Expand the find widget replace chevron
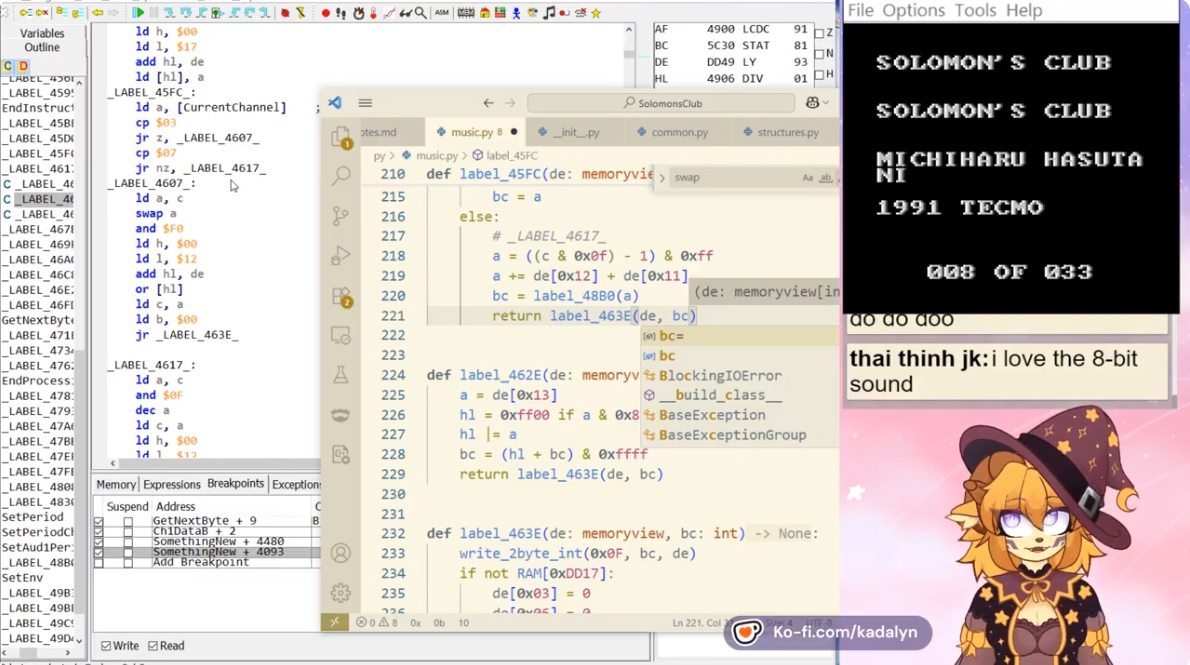This screenshot has height=665, width=1190. [x=662, y=178]
